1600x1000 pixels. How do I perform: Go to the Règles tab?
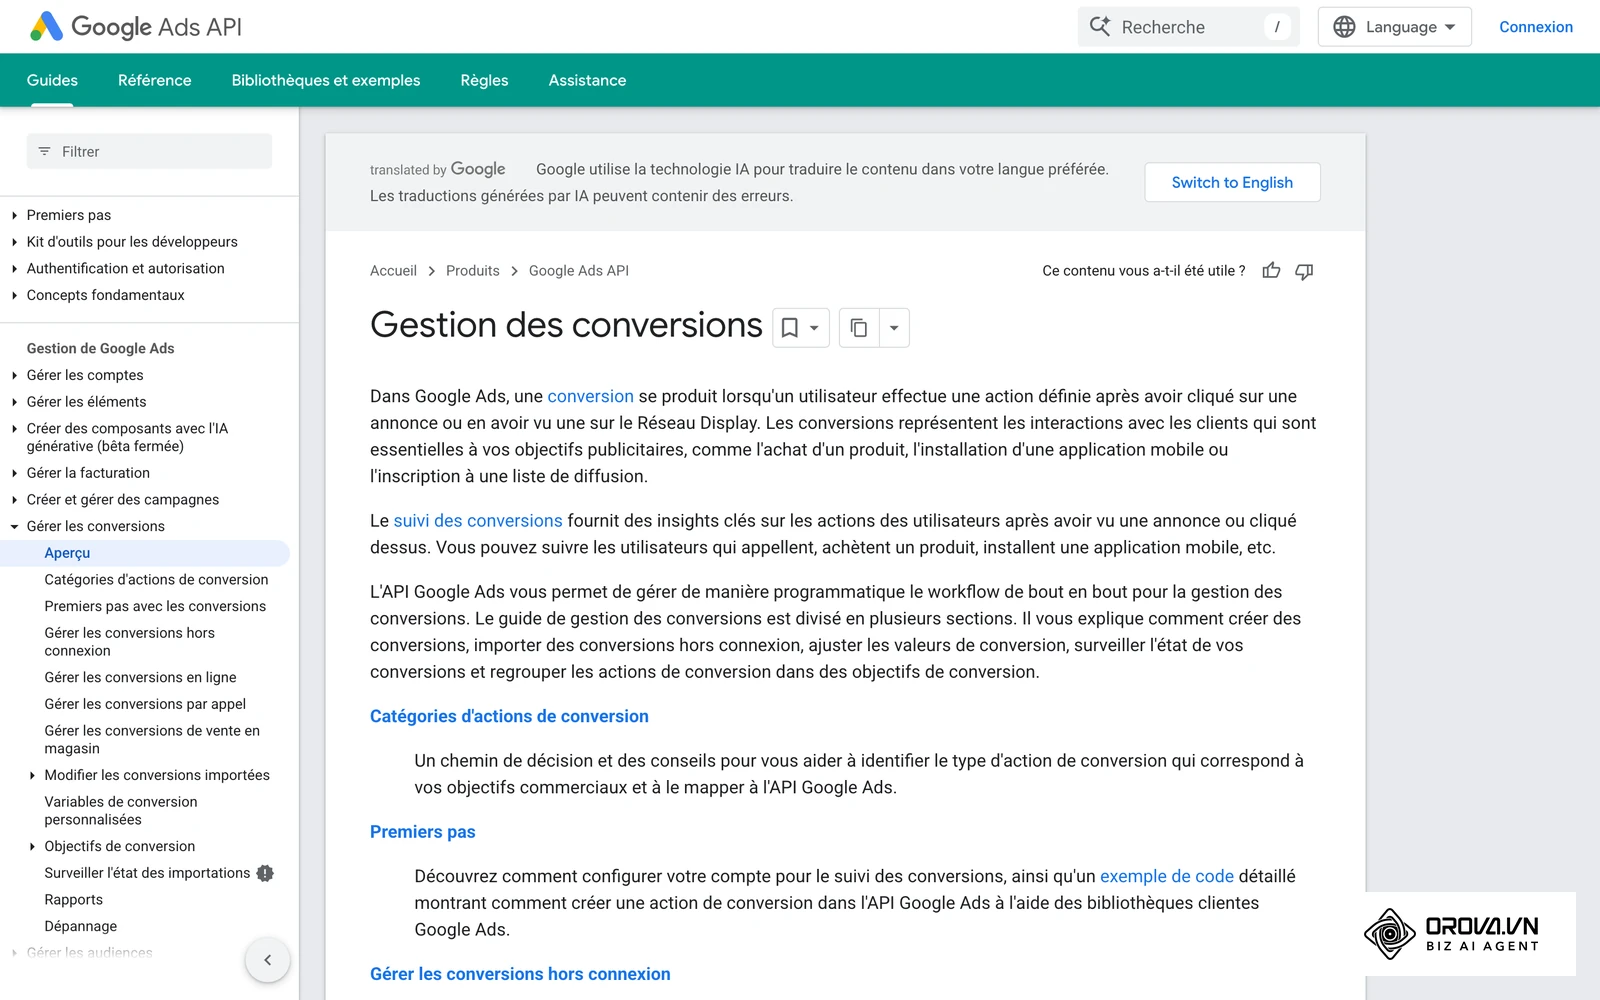484,80
